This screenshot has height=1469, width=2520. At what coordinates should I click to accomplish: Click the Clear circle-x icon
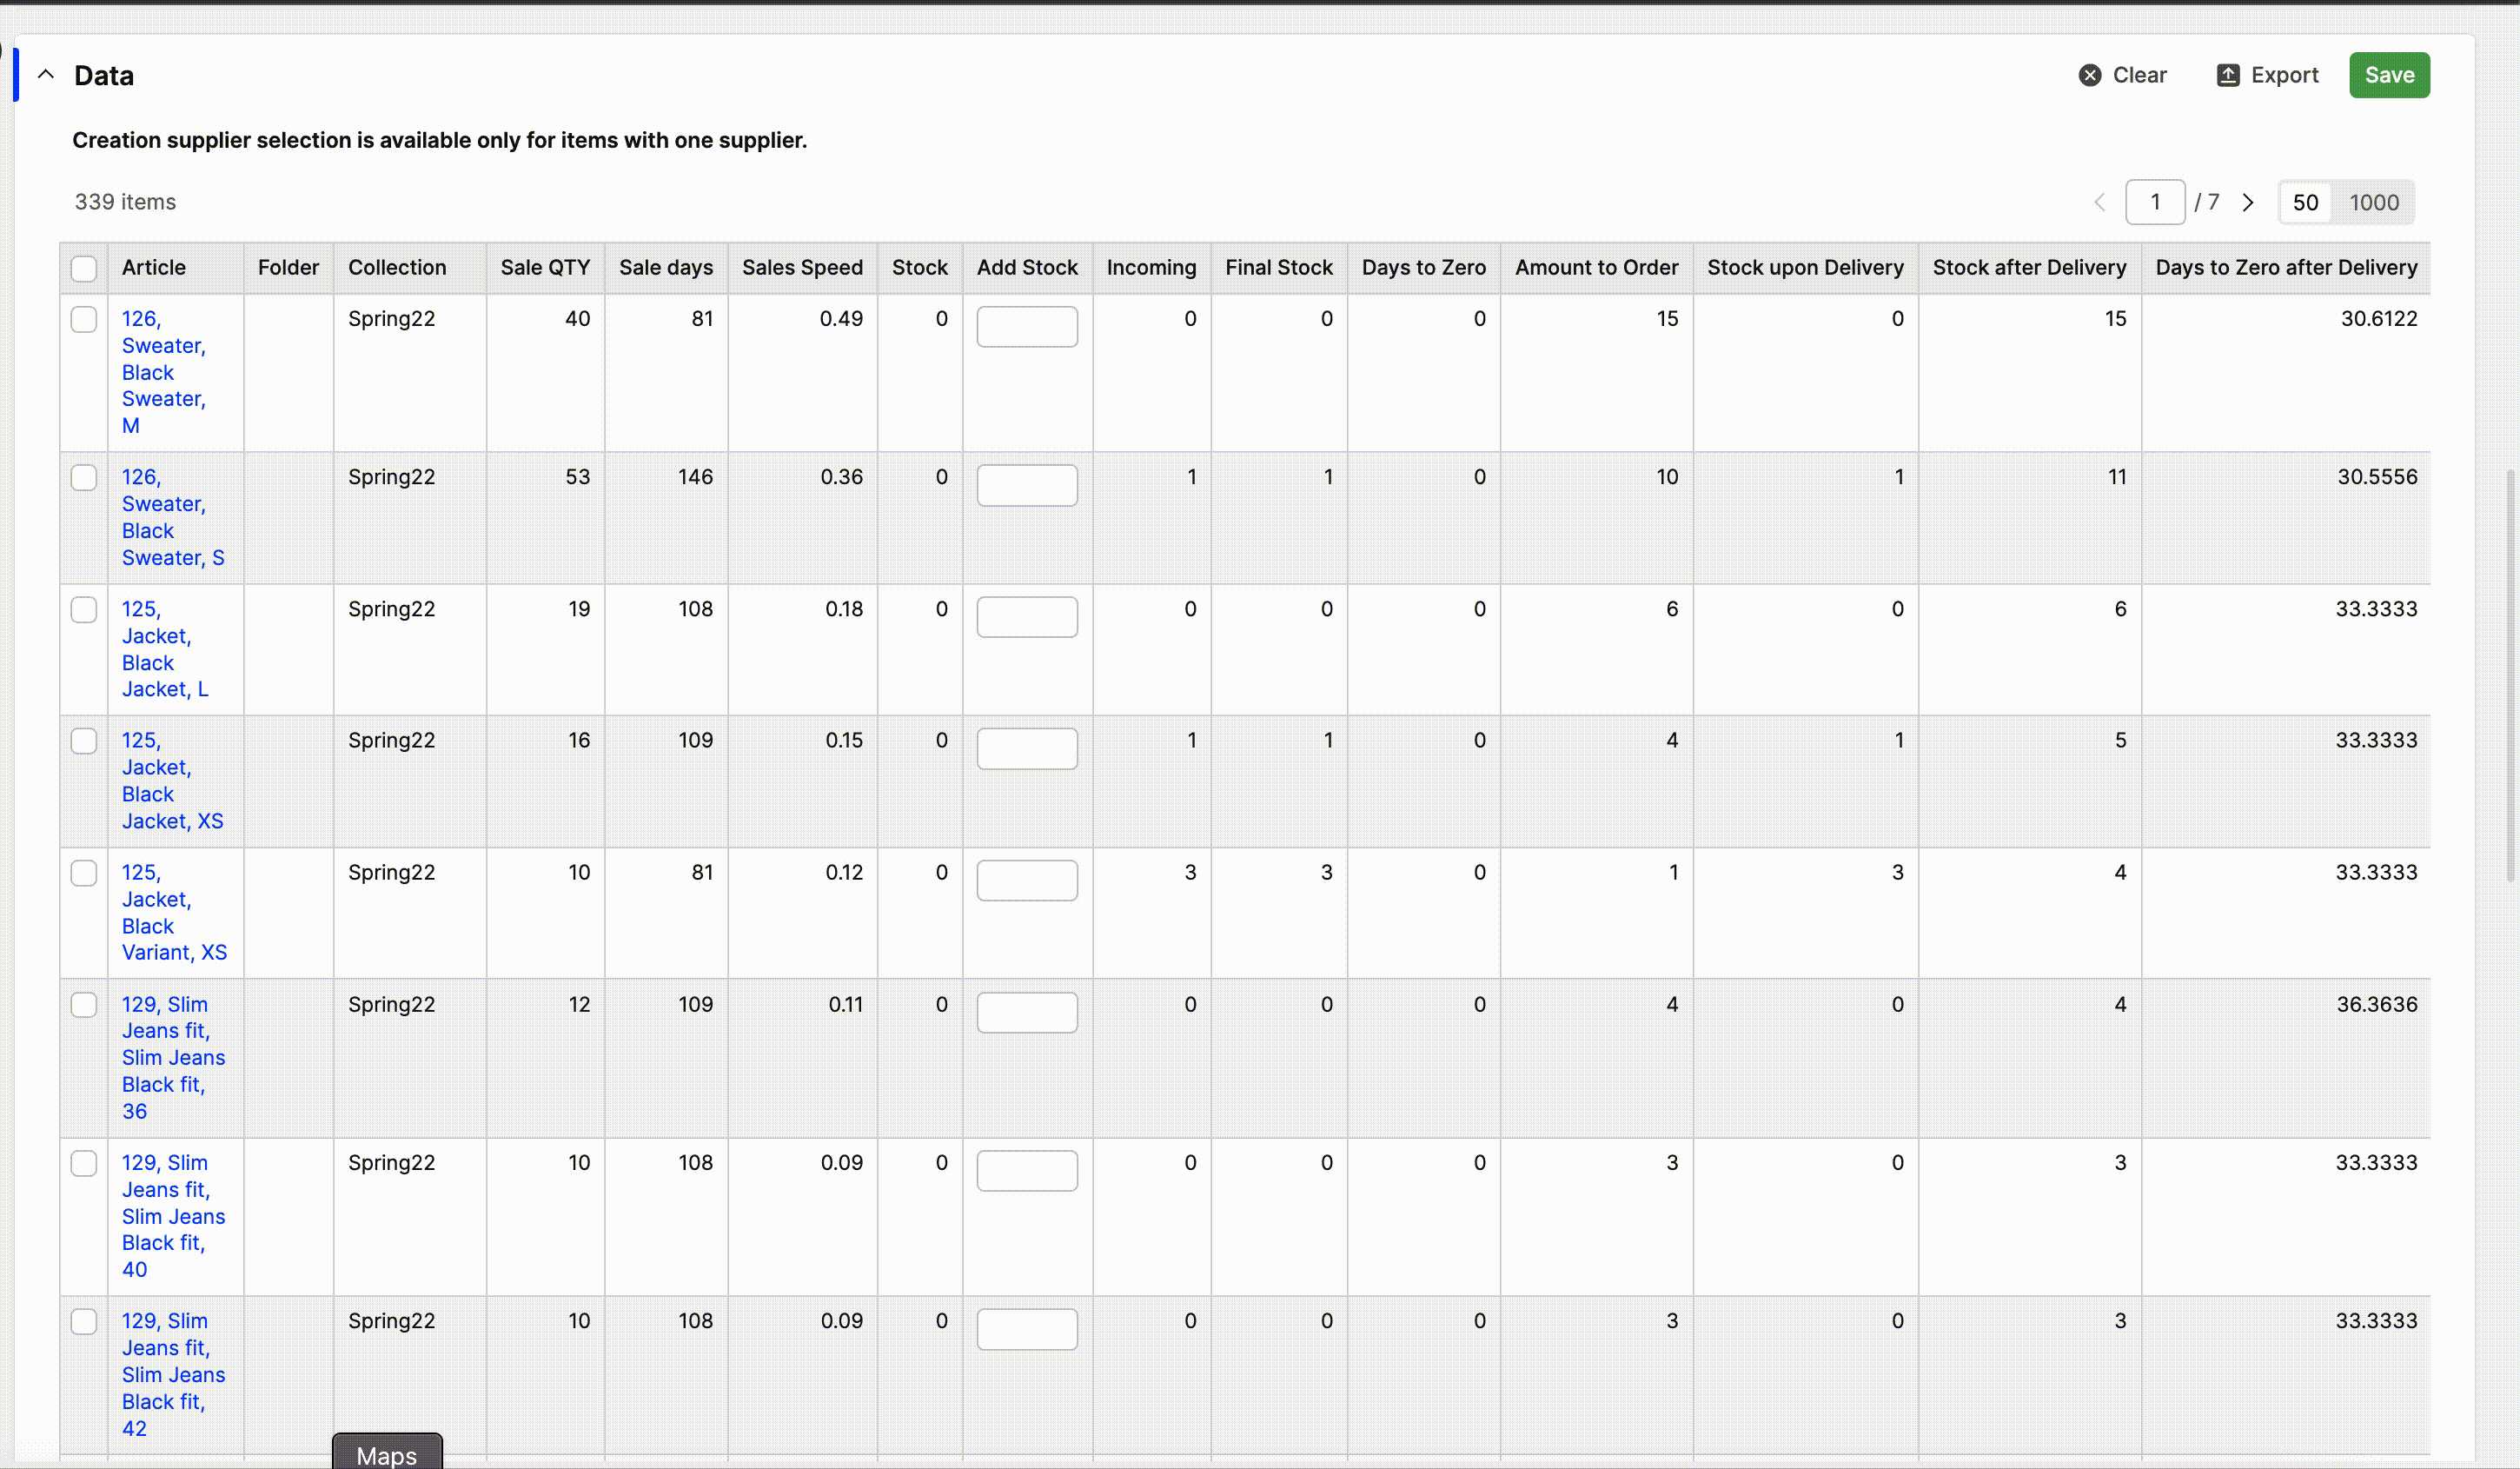(x=2089, y=75)
